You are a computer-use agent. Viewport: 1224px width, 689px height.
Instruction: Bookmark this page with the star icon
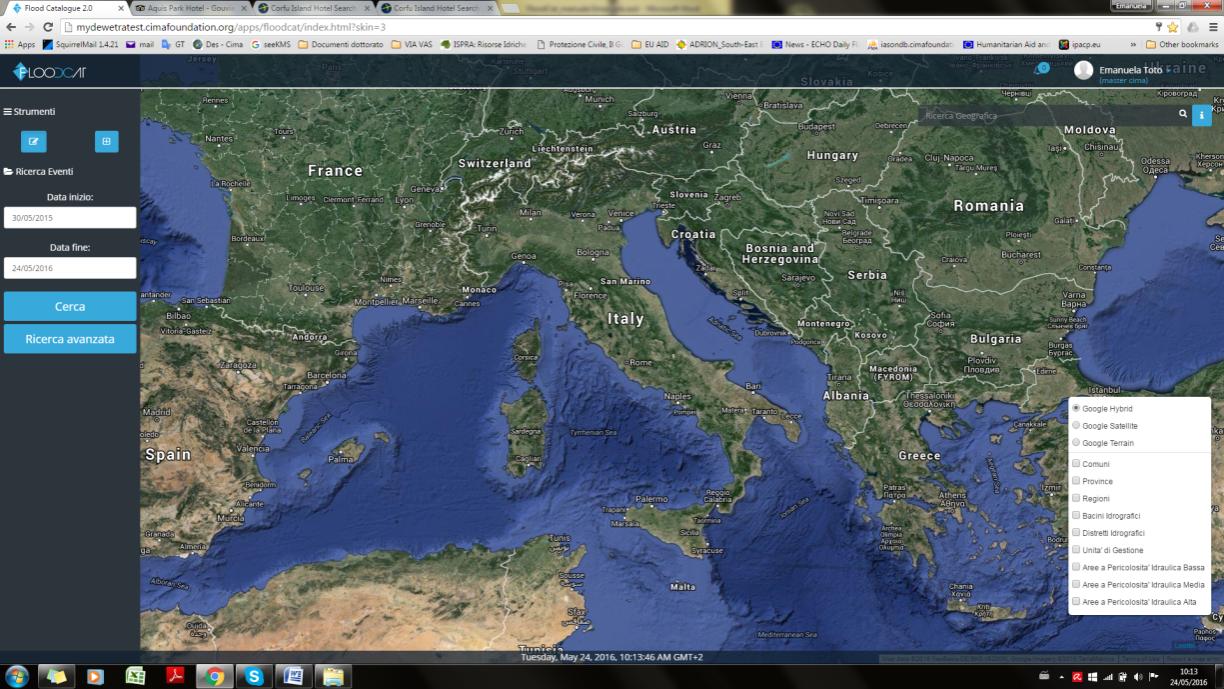(x=1173, y=27)
